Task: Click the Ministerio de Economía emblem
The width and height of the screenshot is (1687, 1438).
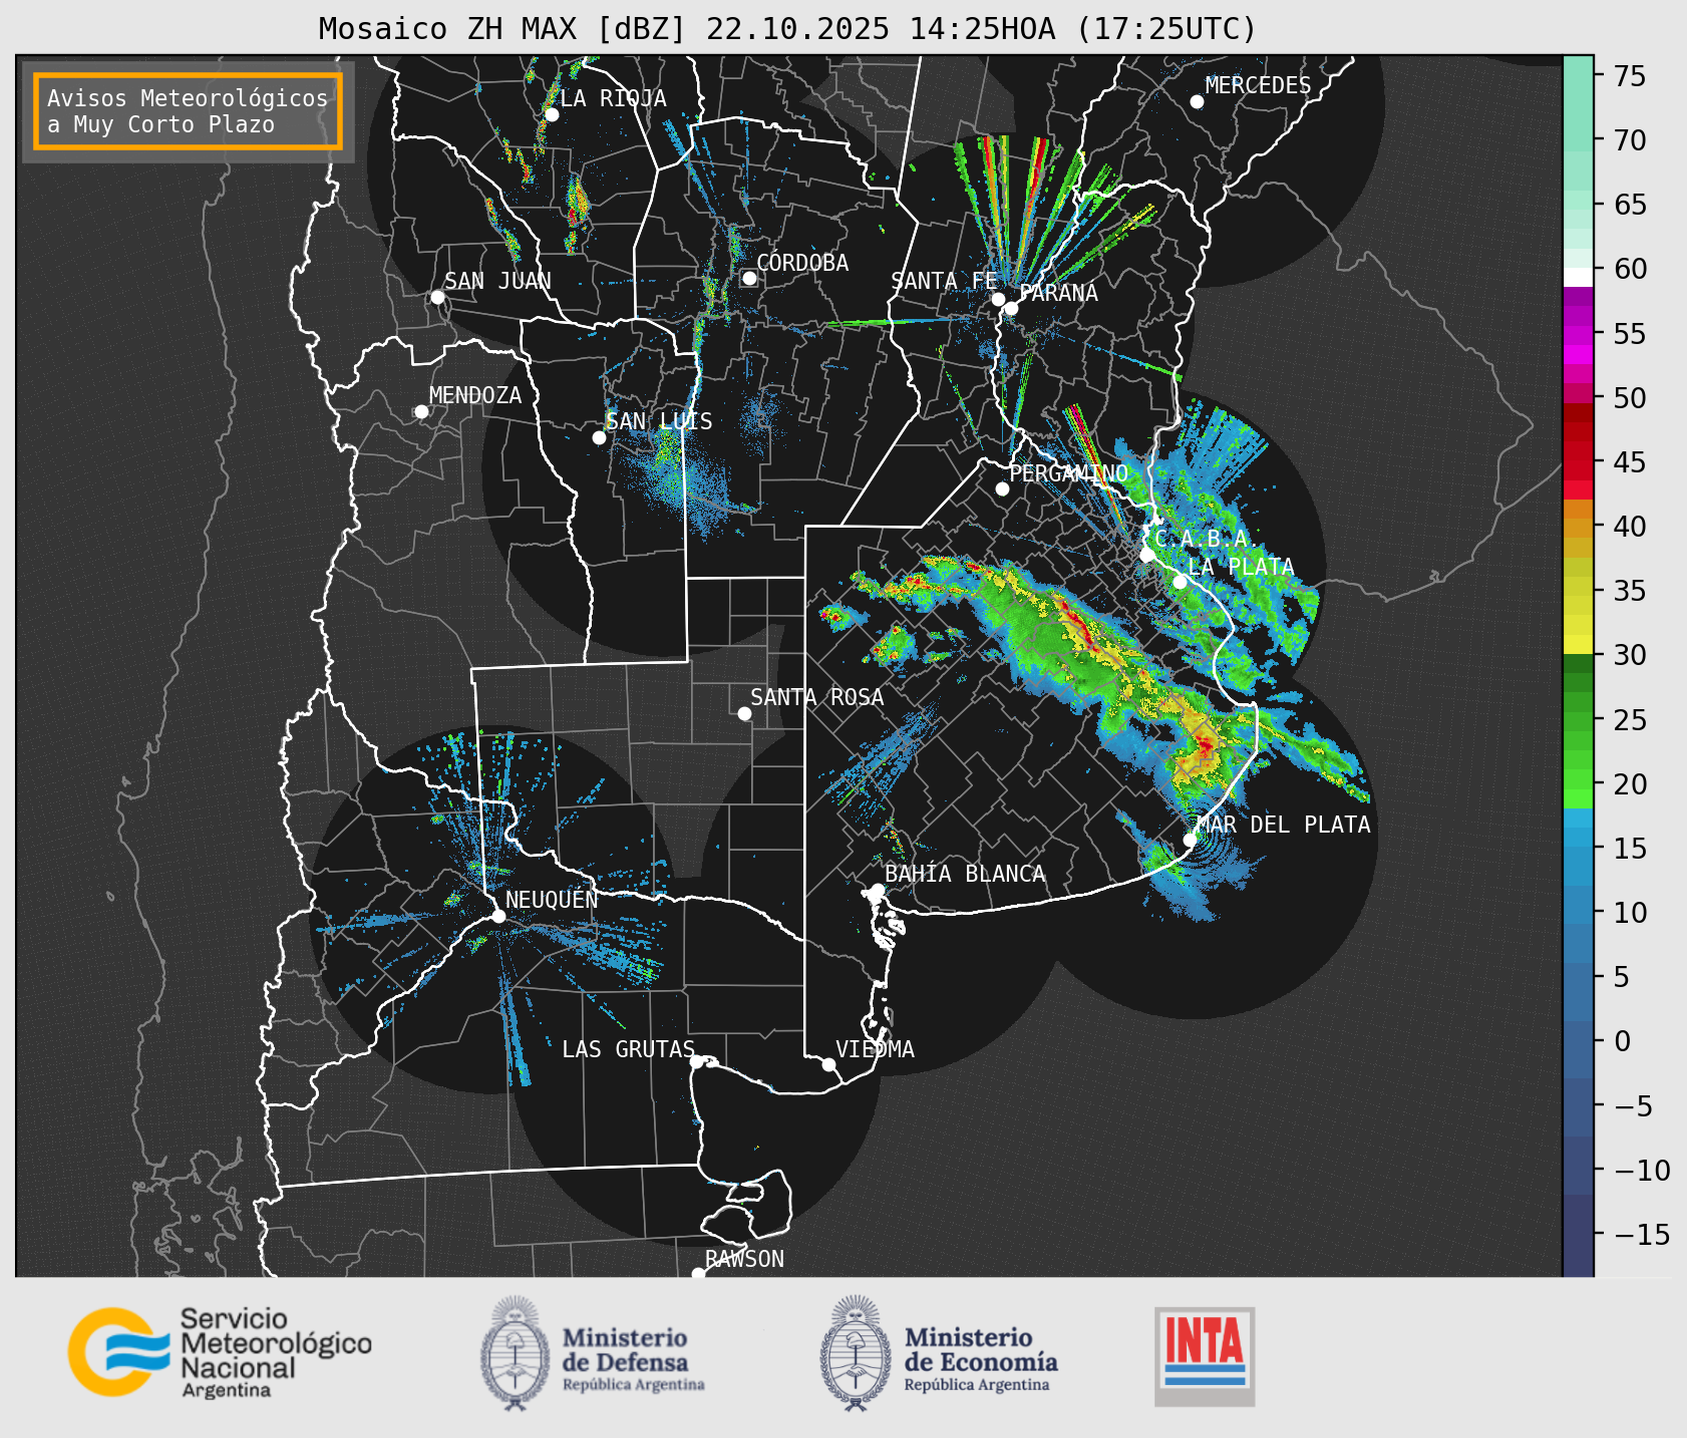Action: 857,1353
